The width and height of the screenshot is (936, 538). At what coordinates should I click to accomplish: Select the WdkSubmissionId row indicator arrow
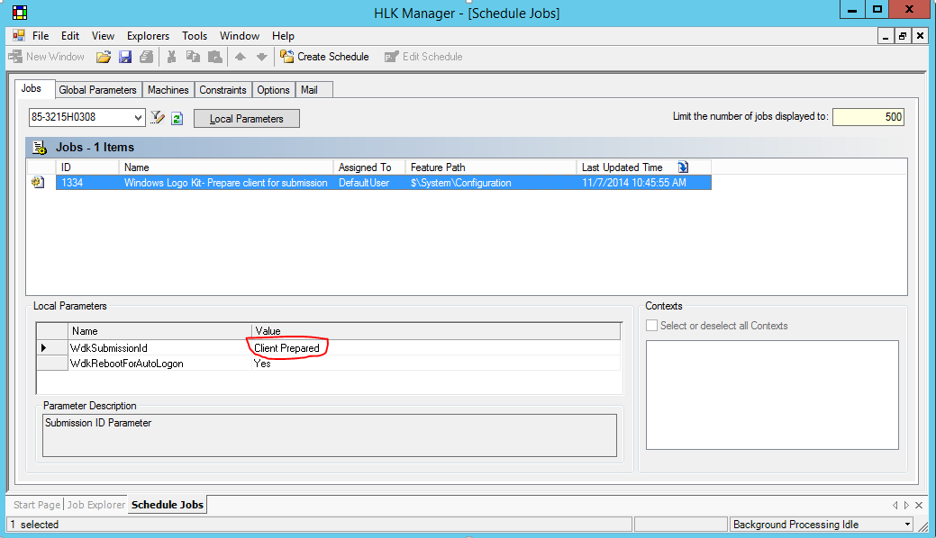tap(44, 348)
